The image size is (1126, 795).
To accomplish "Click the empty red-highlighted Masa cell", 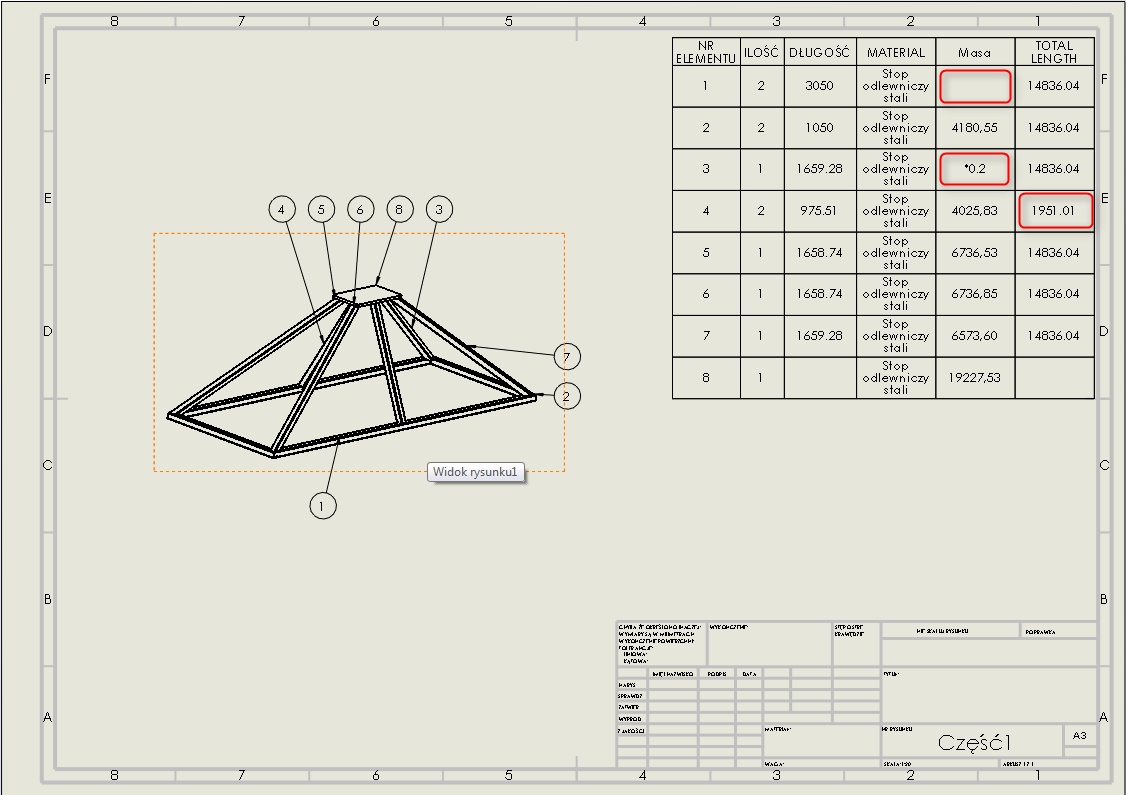I will (974, 86).
